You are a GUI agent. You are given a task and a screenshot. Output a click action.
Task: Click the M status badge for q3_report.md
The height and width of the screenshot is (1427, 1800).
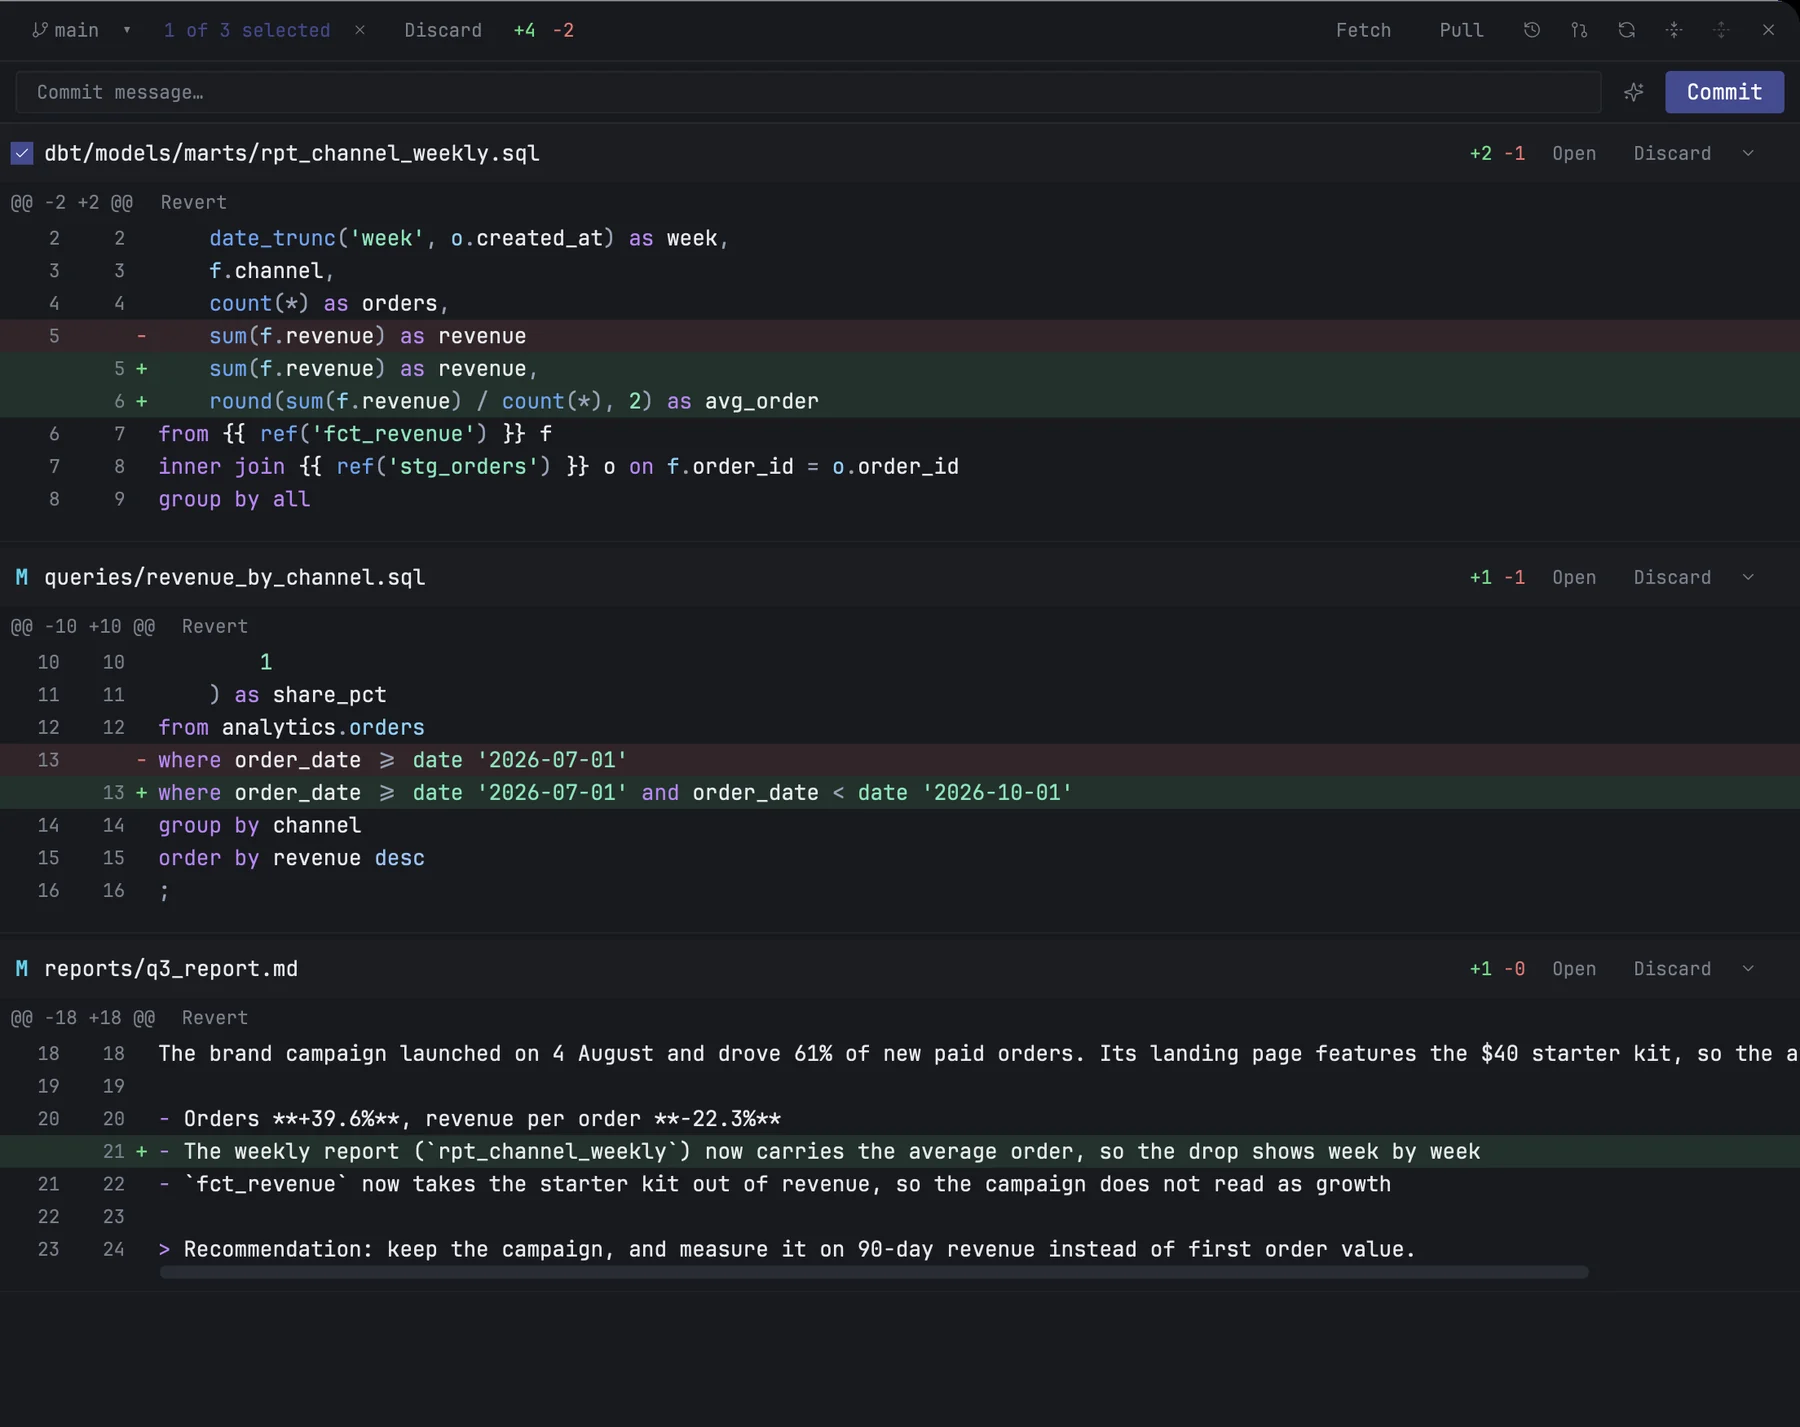point(21,968)
